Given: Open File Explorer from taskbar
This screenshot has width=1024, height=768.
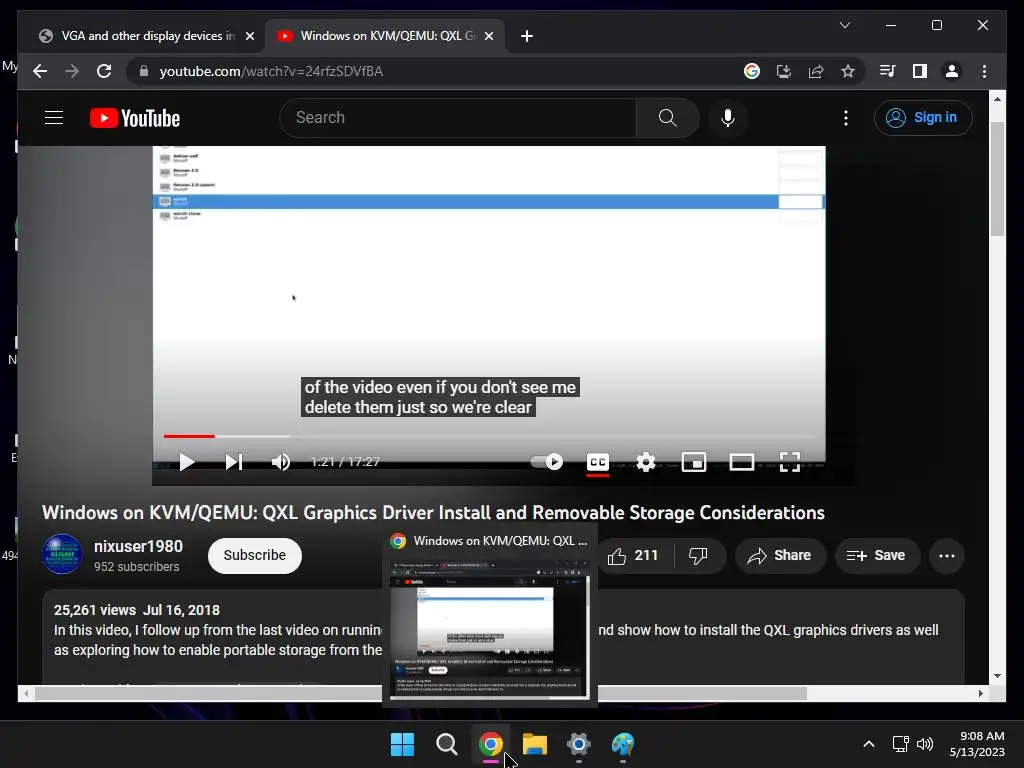Looking at the screenshot, I should click(534, 744).
